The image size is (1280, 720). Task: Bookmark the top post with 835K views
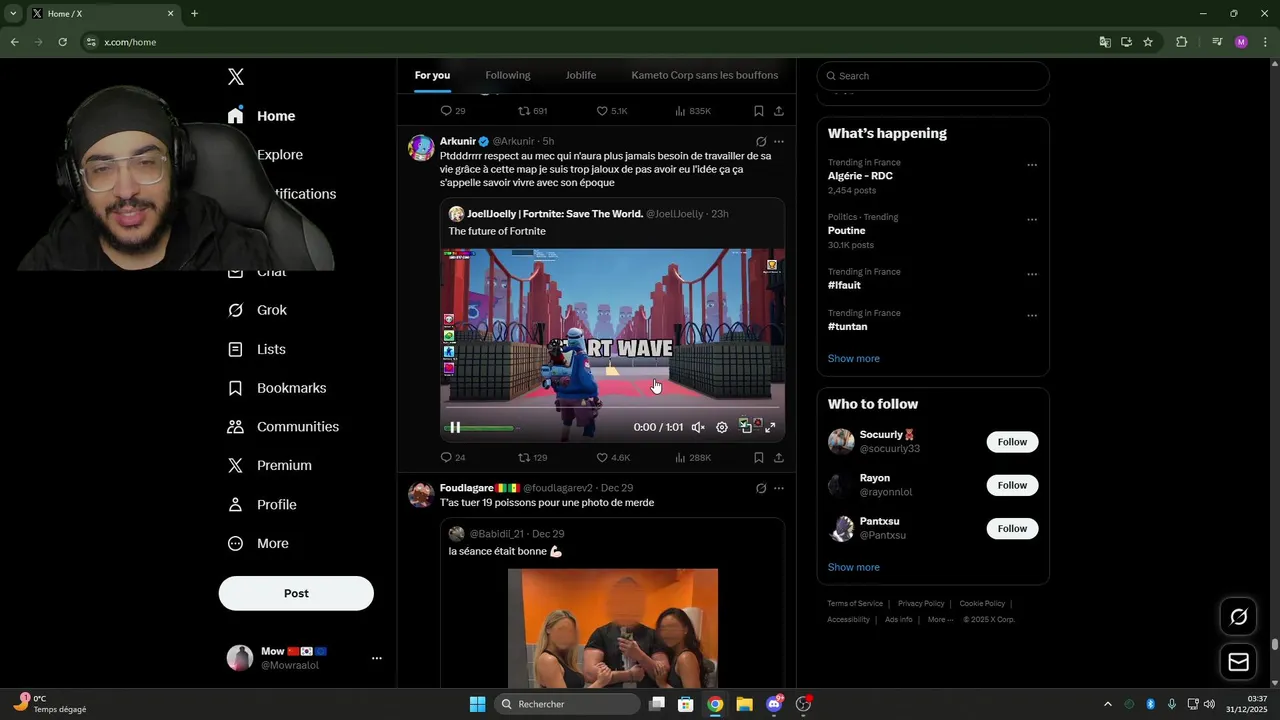[x=758, y=111]
